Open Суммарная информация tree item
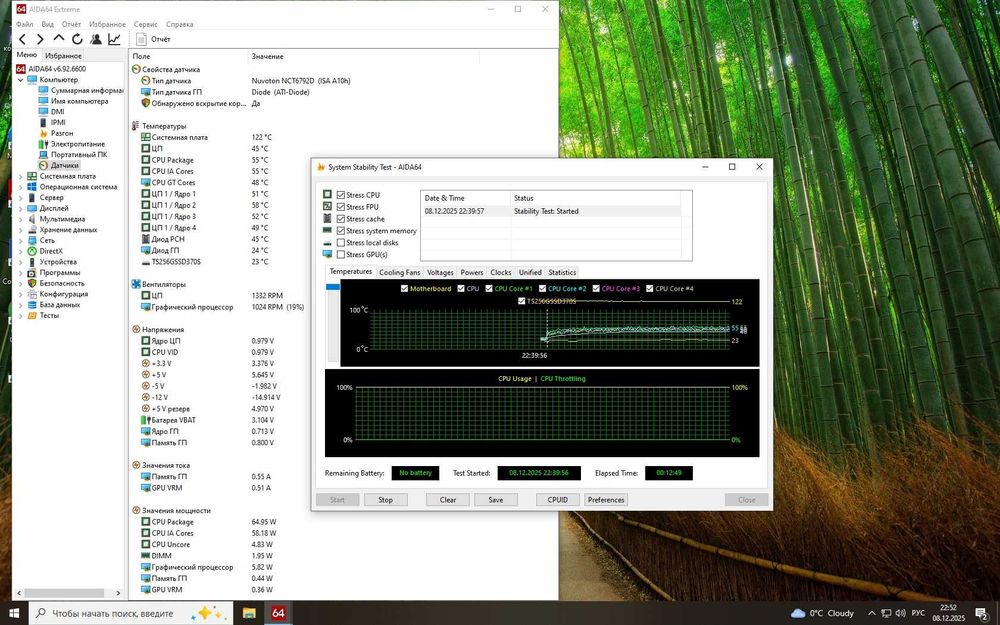Viewport: 1000px width, 625px height. (86, 91)
